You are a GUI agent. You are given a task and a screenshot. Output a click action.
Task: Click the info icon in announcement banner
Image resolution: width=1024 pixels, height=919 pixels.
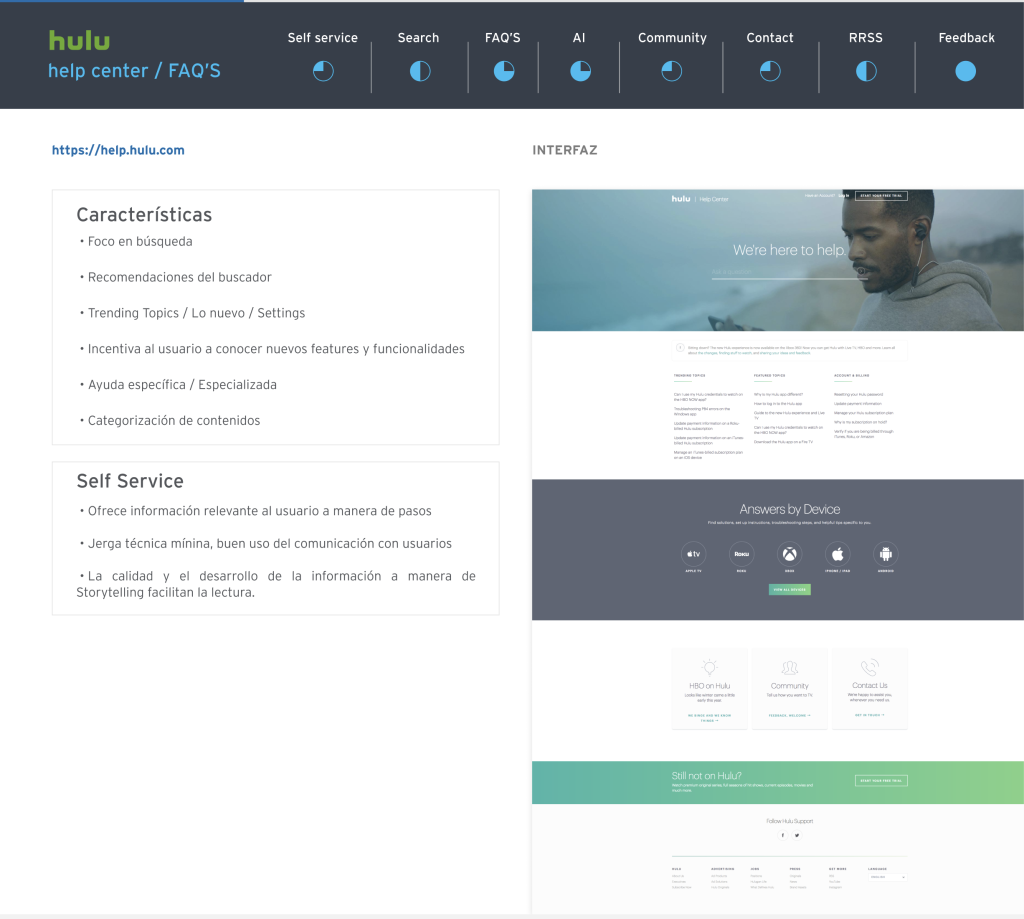(680, 348)
